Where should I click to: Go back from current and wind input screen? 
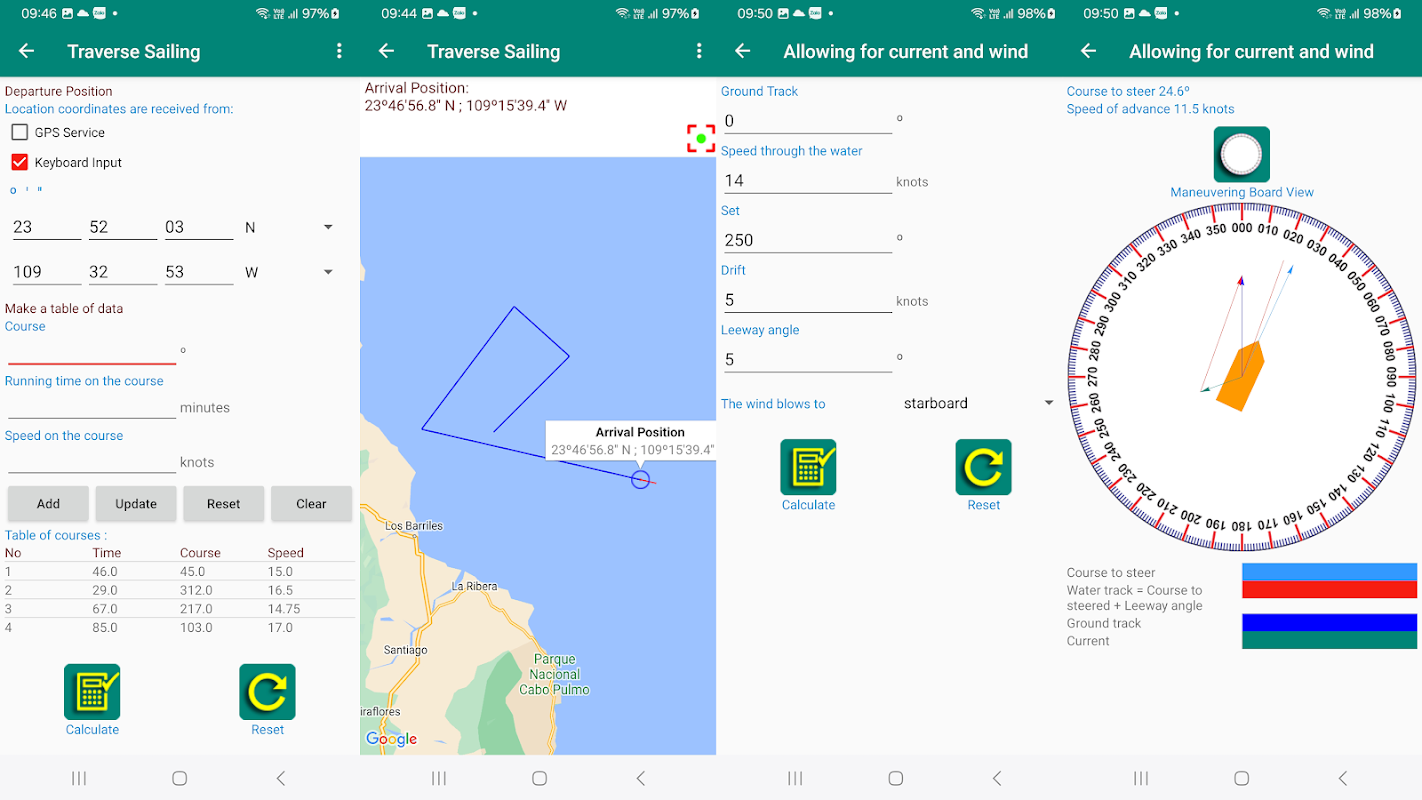click(743, 51)
